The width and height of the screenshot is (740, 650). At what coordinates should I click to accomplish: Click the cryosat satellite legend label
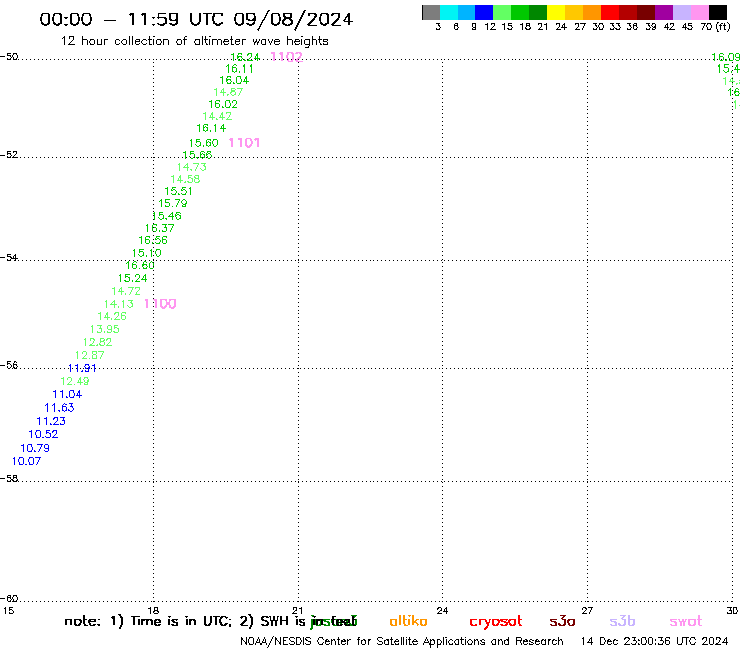[x=496, y=622]
